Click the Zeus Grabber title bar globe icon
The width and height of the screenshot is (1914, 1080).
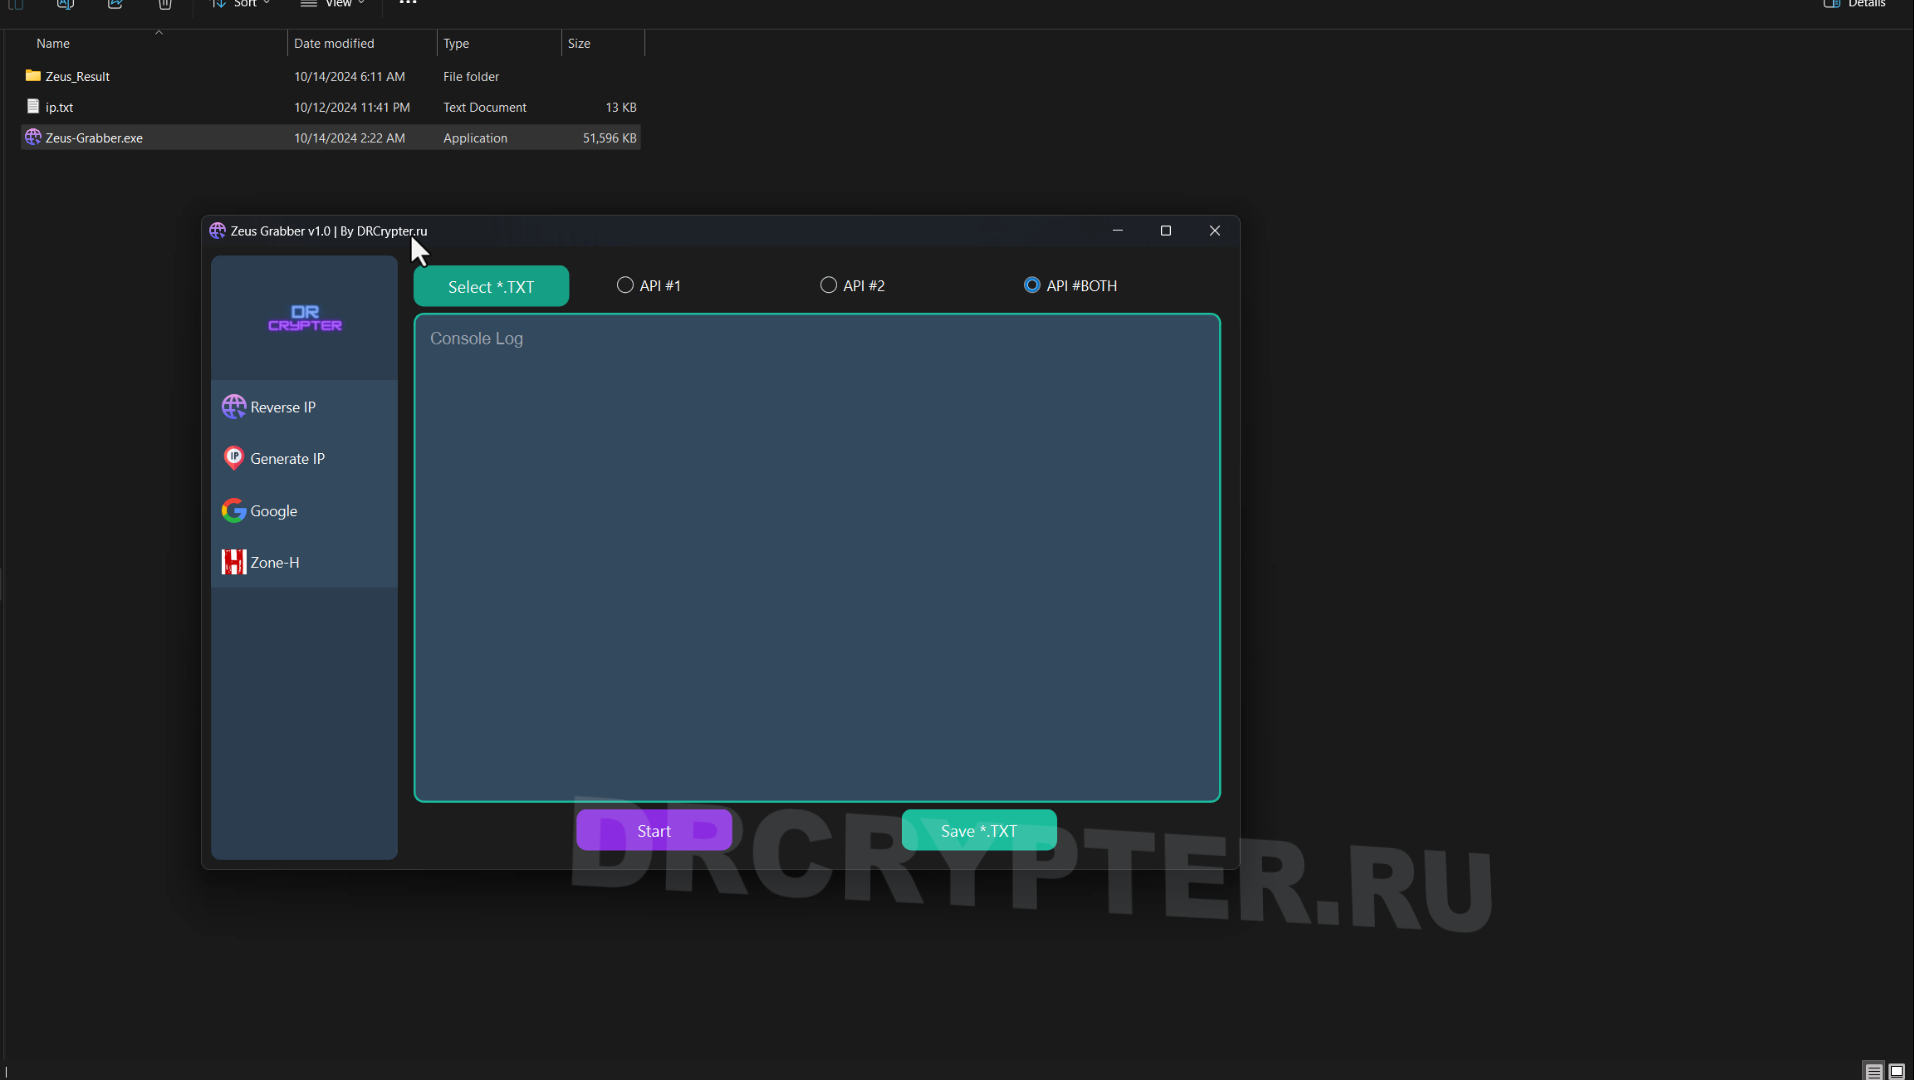click(217, 231)
